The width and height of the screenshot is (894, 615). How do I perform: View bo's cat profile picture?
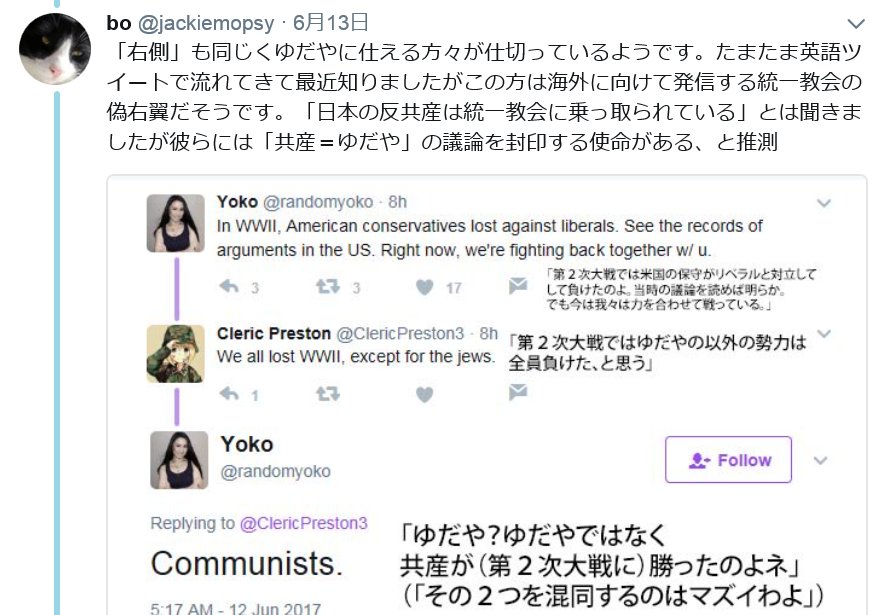[x=55, y=49]
